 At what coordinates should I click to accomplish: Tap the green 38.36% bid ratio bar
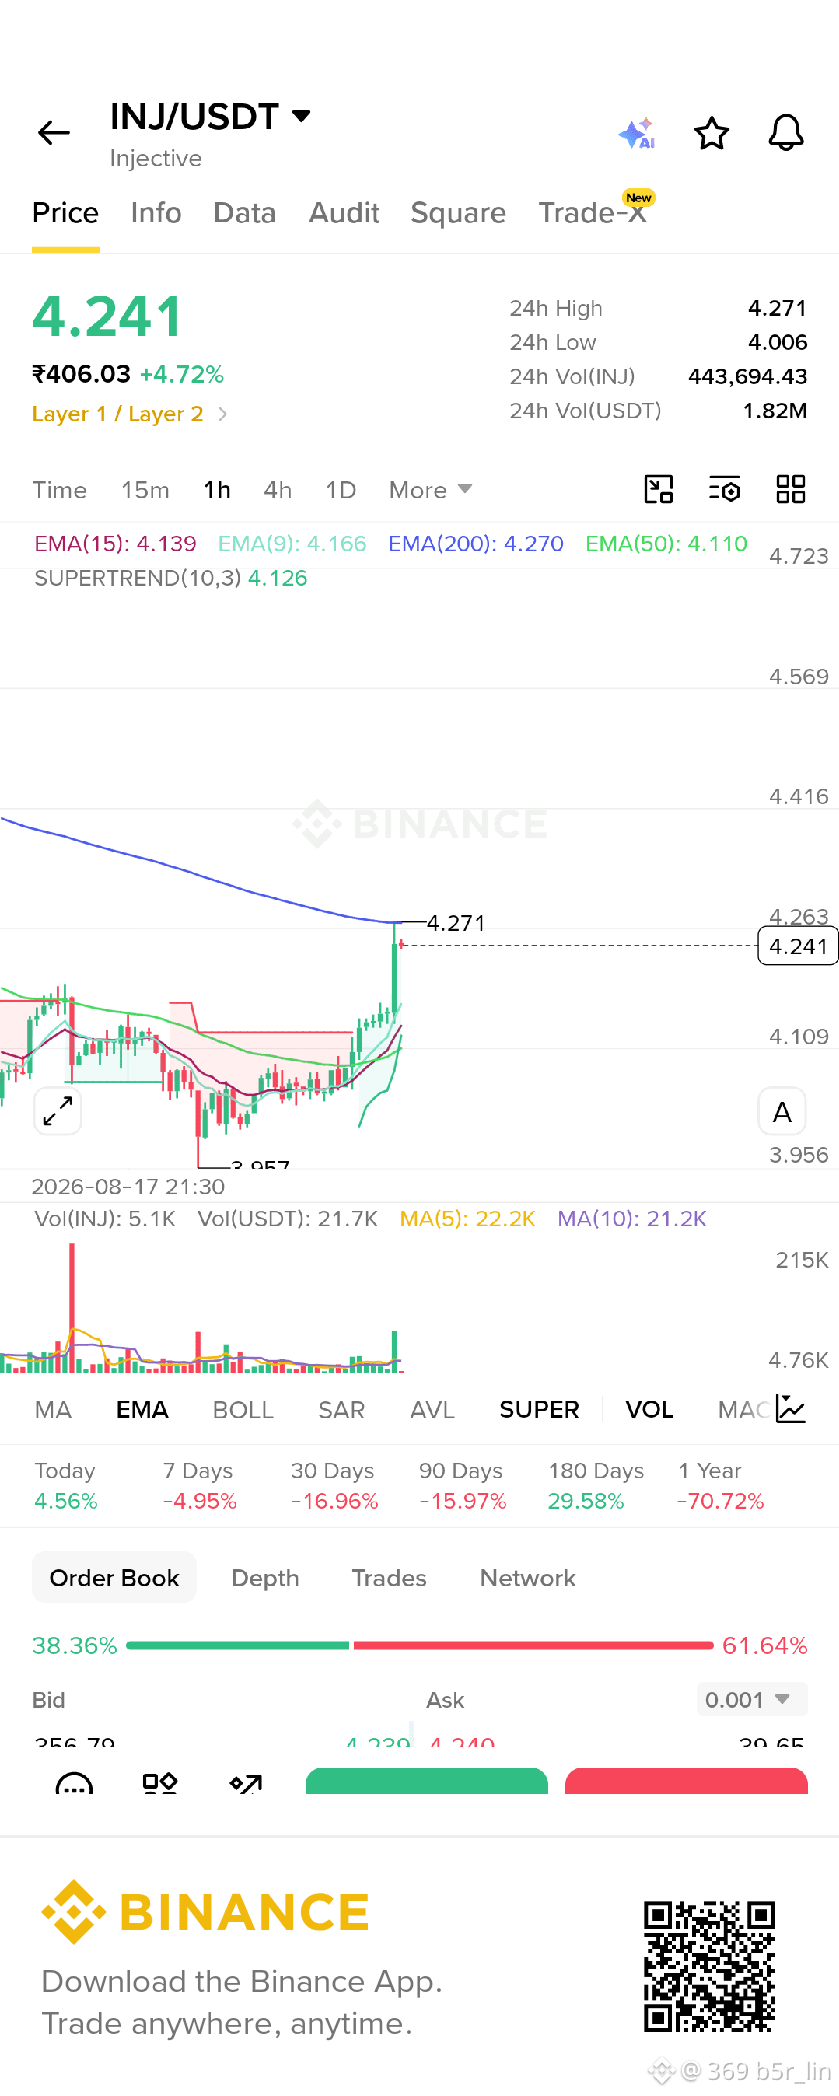[x=238, y=1645]
